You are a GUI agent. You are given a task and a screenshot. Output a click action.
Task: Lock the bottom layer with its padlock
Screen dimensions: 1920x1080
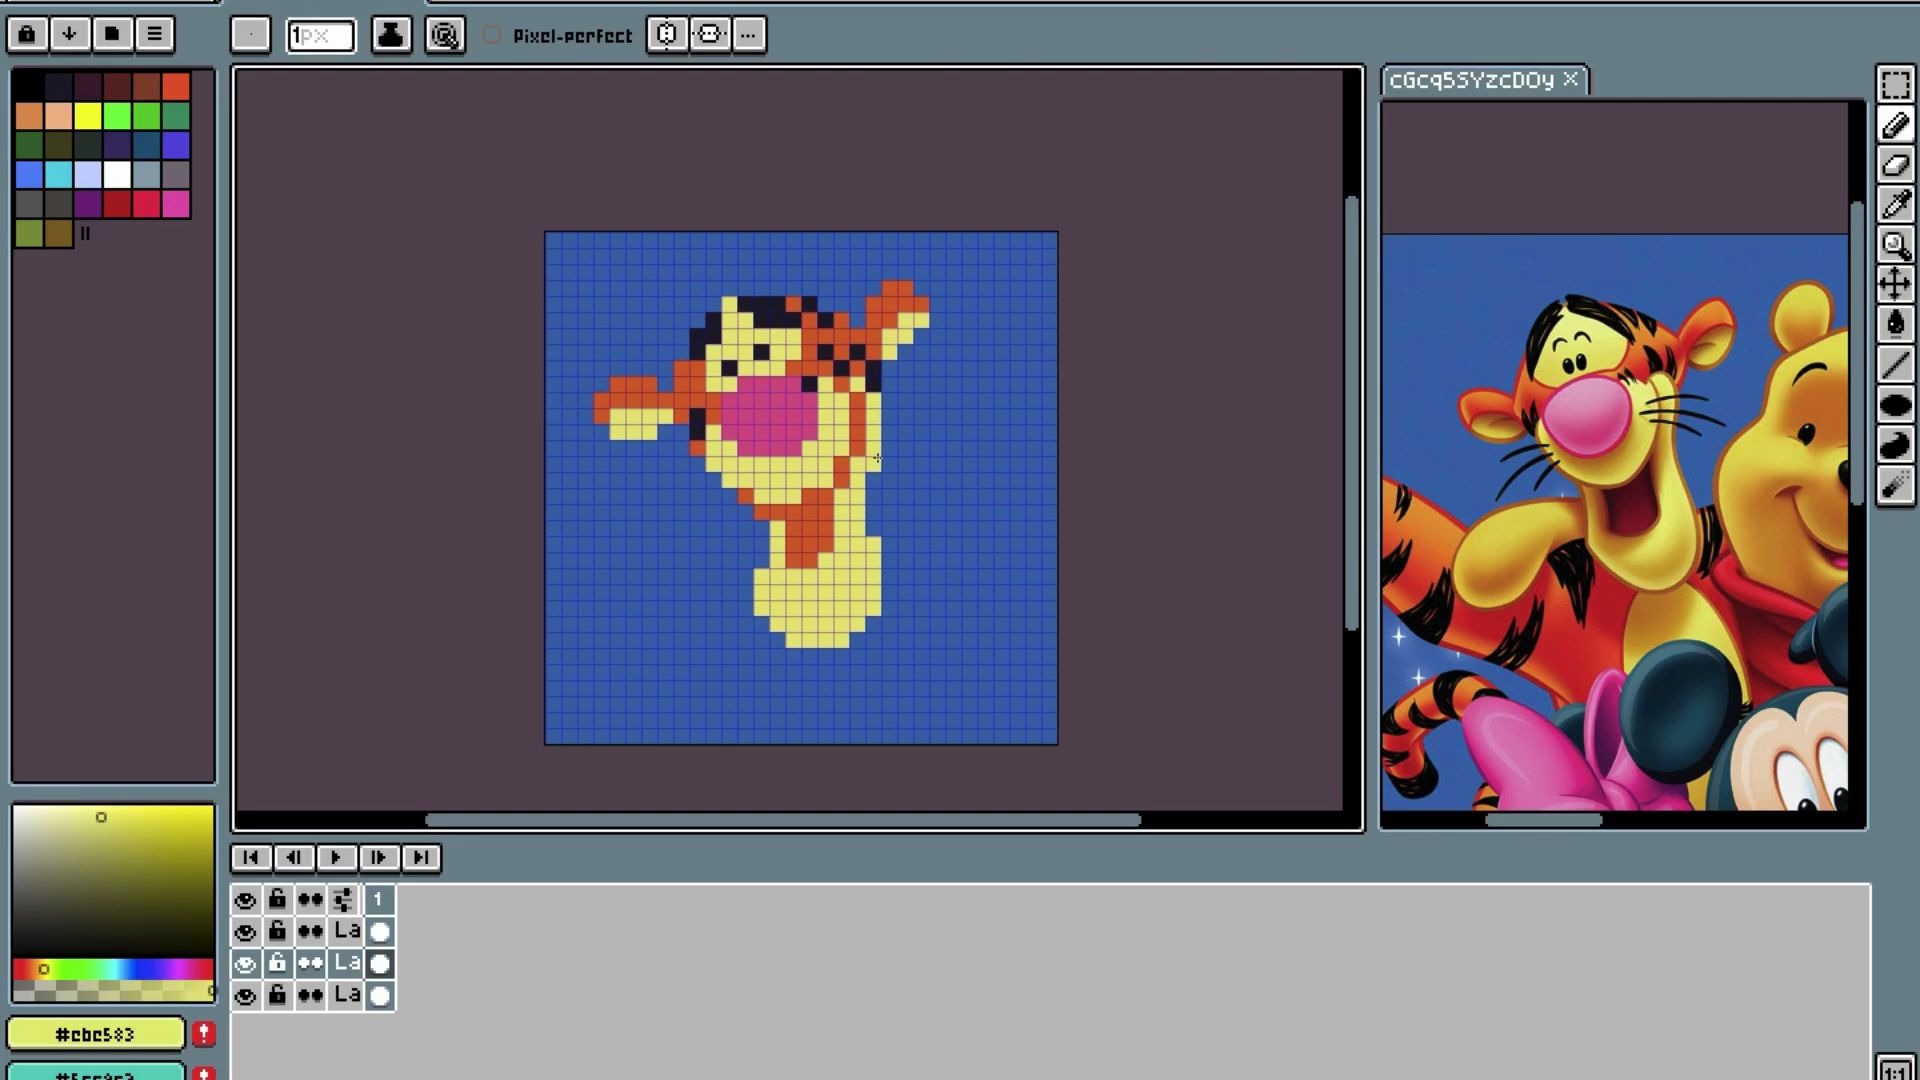[x=277, y=996]
